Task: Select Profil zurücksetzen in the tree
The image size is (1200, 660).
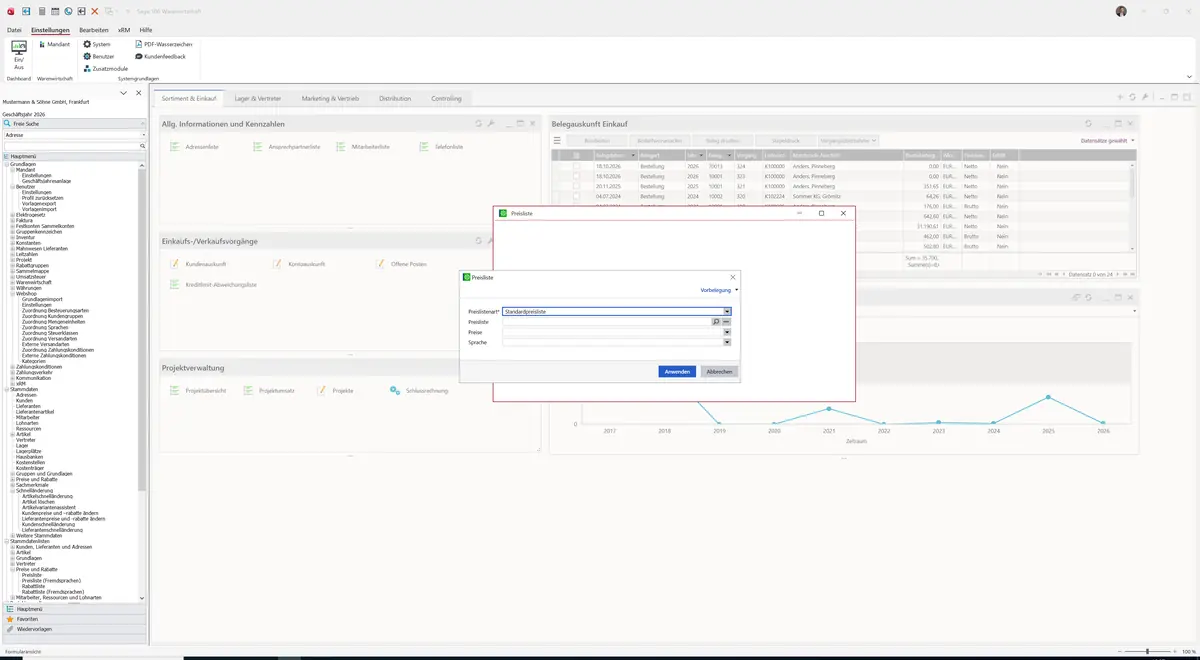Action: (x=42, y=197)
